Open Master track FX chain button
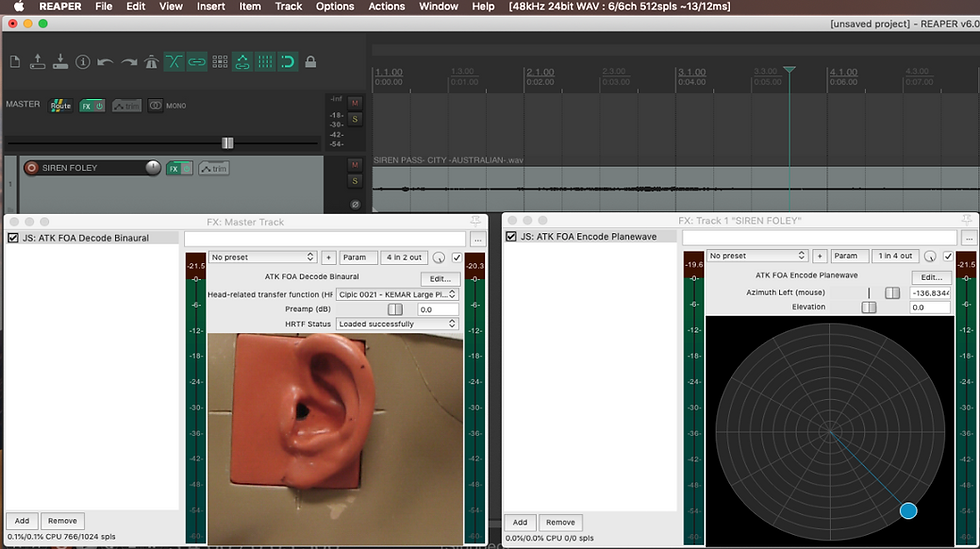The image size is (980, 549). [86, 106]
